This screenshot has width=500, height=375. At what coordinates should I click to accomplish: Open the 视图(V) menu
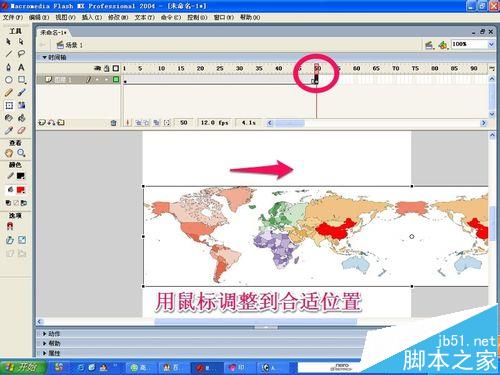coord(65,17)
